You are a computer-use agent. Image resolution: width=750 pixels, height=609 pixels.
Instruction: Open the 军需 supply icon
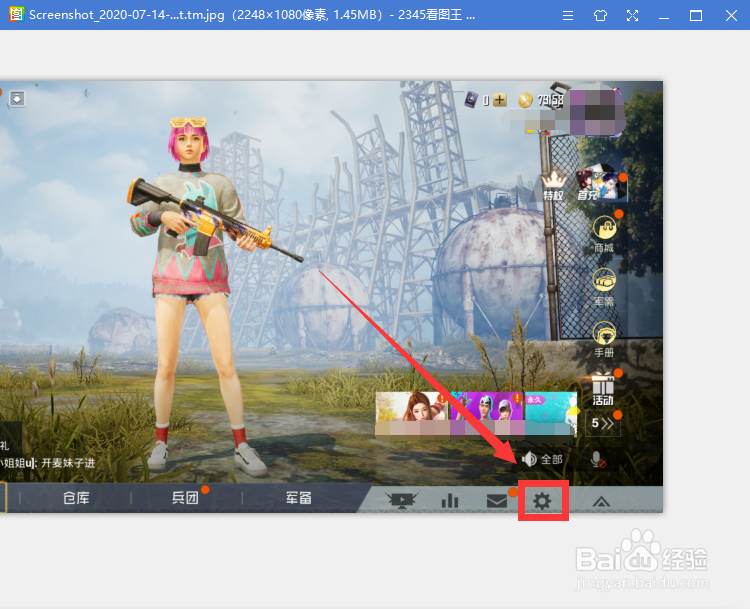(x=604, y=287)
